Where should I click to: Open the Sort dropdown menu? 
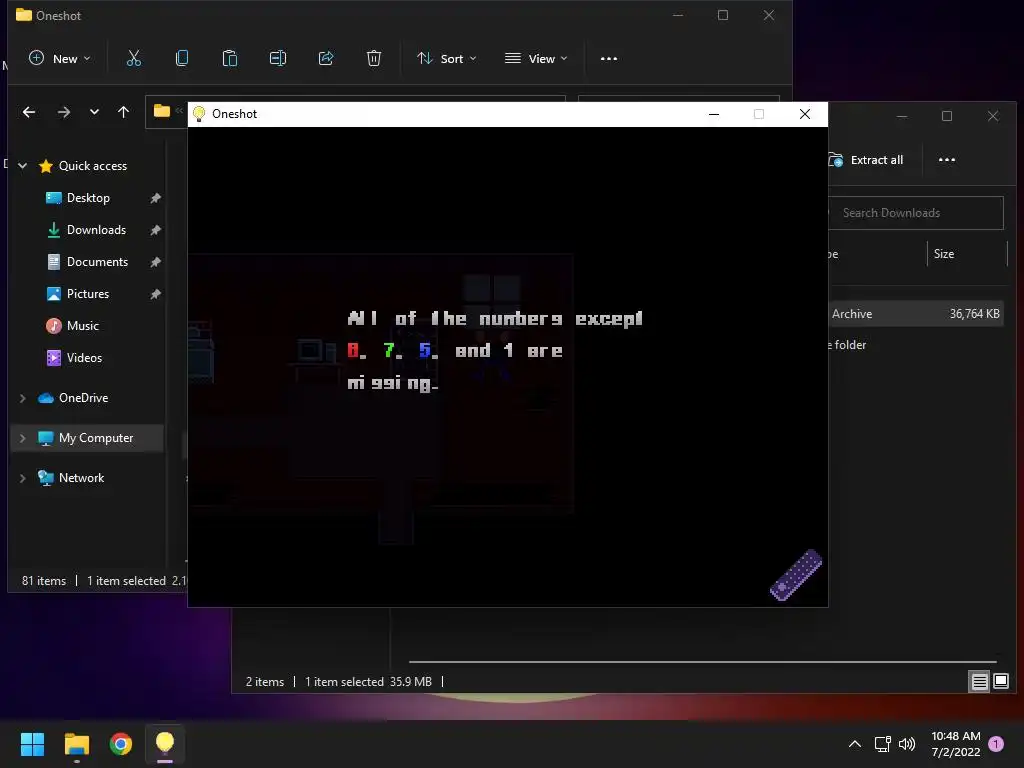pyautogui.click(x=447, y=59)
